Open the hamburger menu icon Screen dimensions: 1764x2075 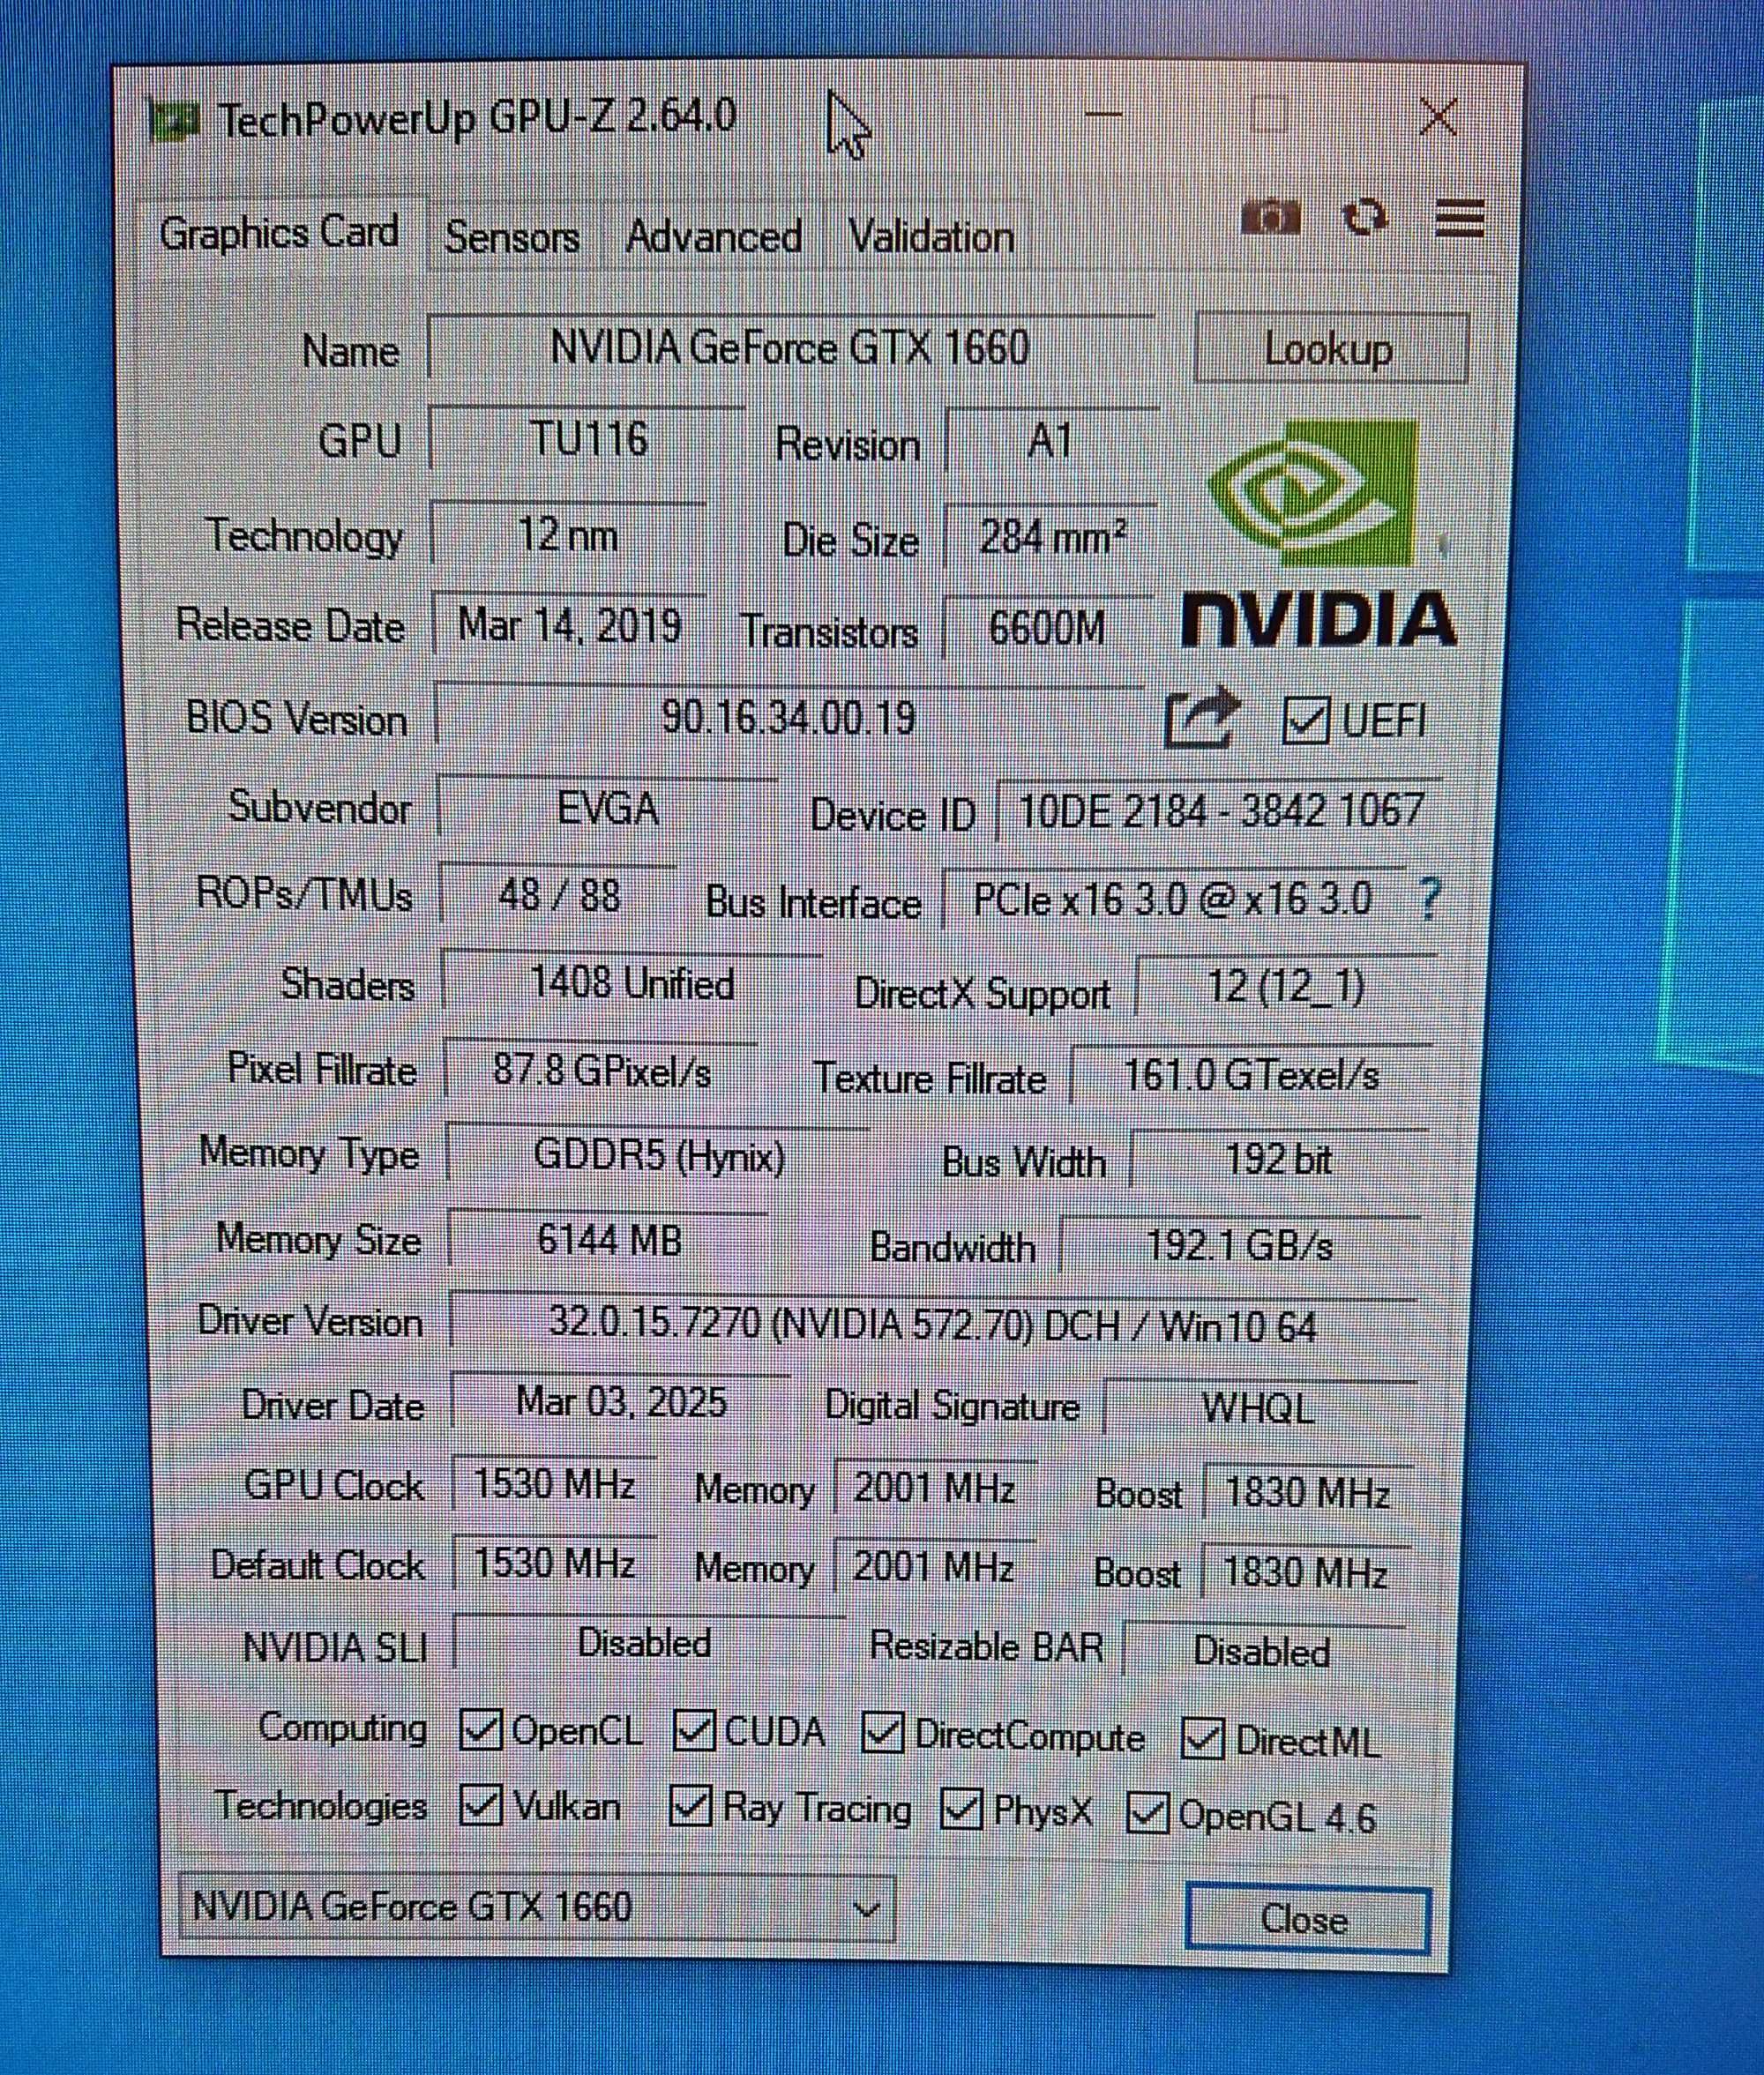(1459, 218)
